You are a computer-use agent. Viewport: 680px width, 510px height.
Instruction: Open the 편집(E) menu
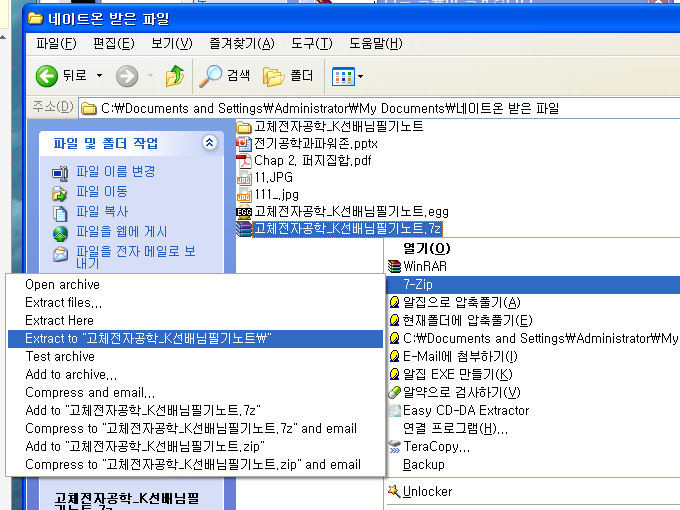[114, 43]
